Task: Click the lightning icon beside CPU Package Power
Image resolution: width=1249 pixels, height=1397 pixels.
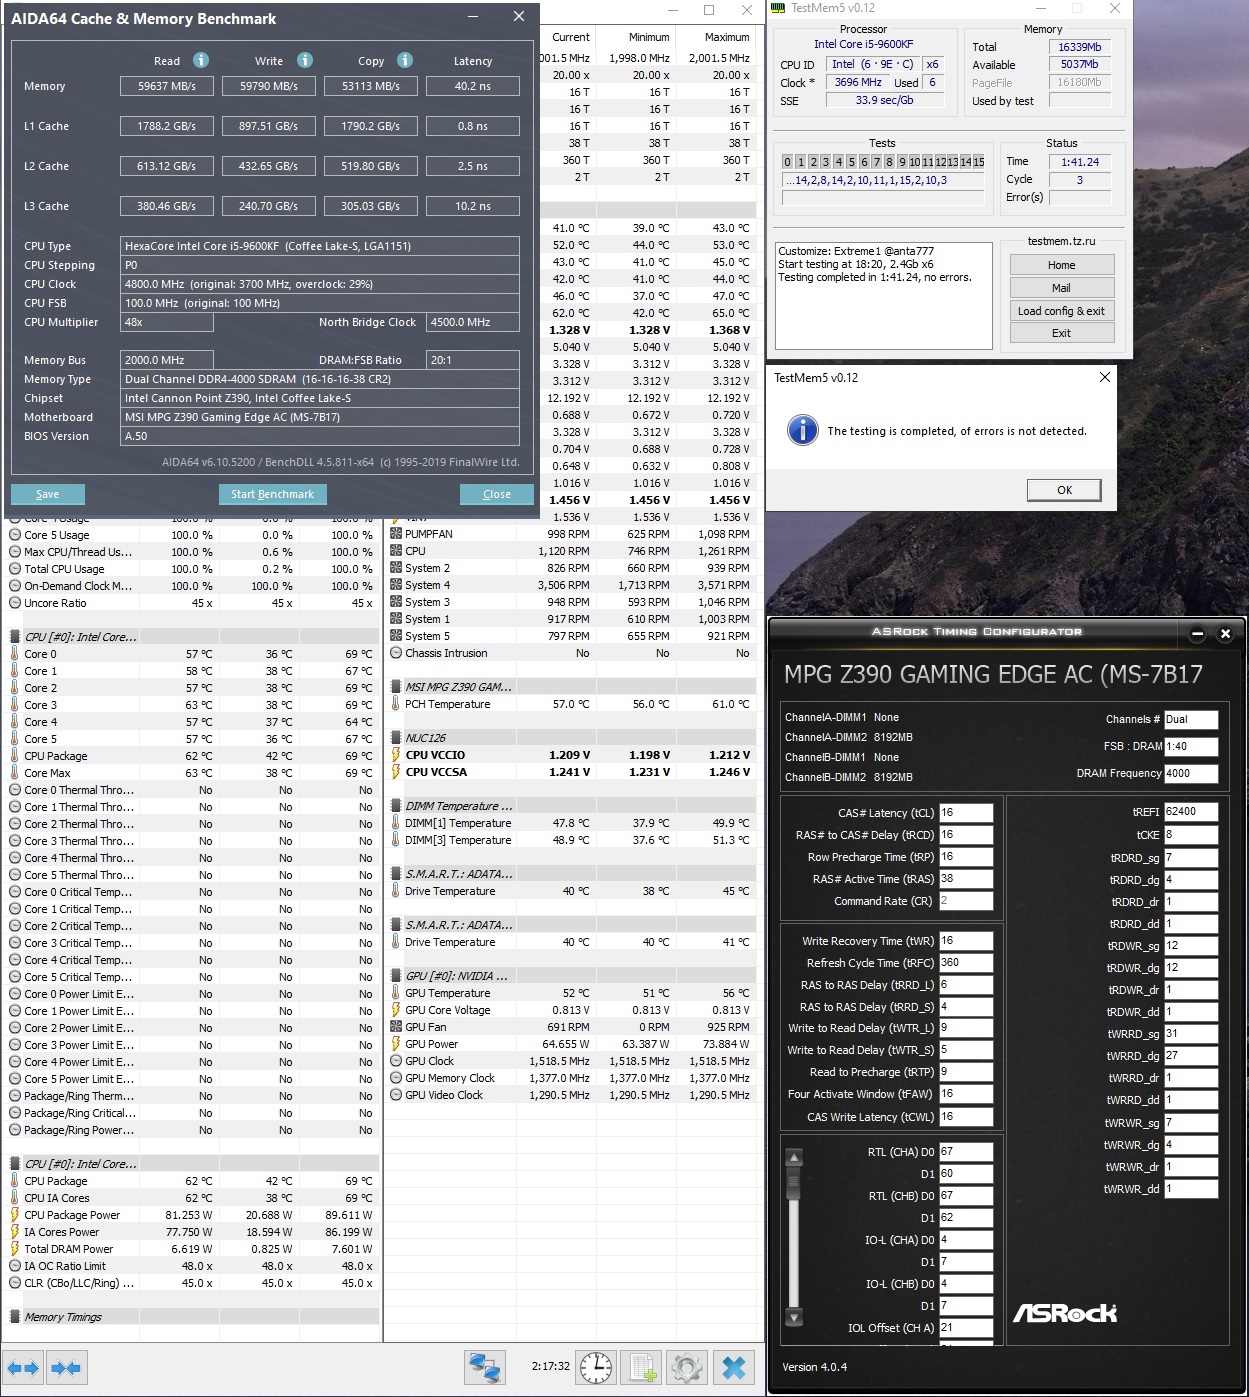Action: click(15, 1215)
